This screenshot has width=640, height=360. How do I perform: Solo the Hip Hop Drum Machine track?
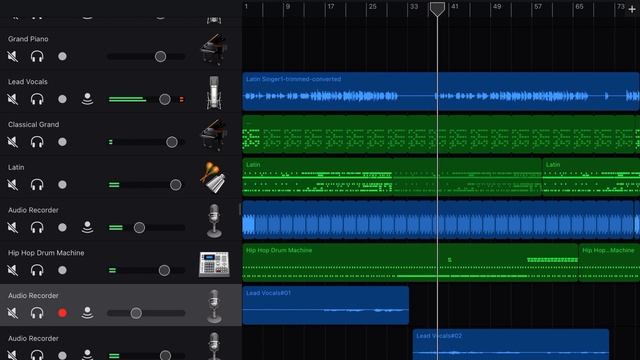coord(37,270)
